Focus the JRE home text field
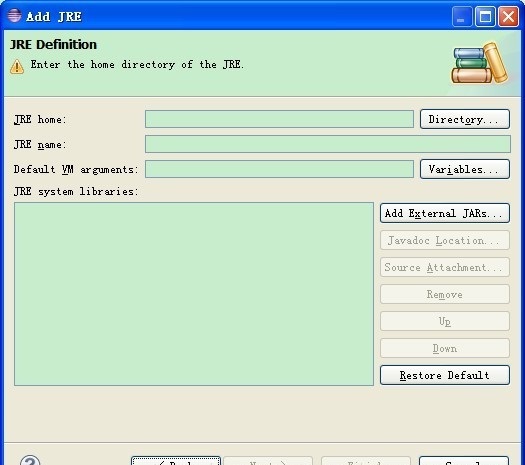The height and width of the screenshot is (465, 525). point(279,119)
